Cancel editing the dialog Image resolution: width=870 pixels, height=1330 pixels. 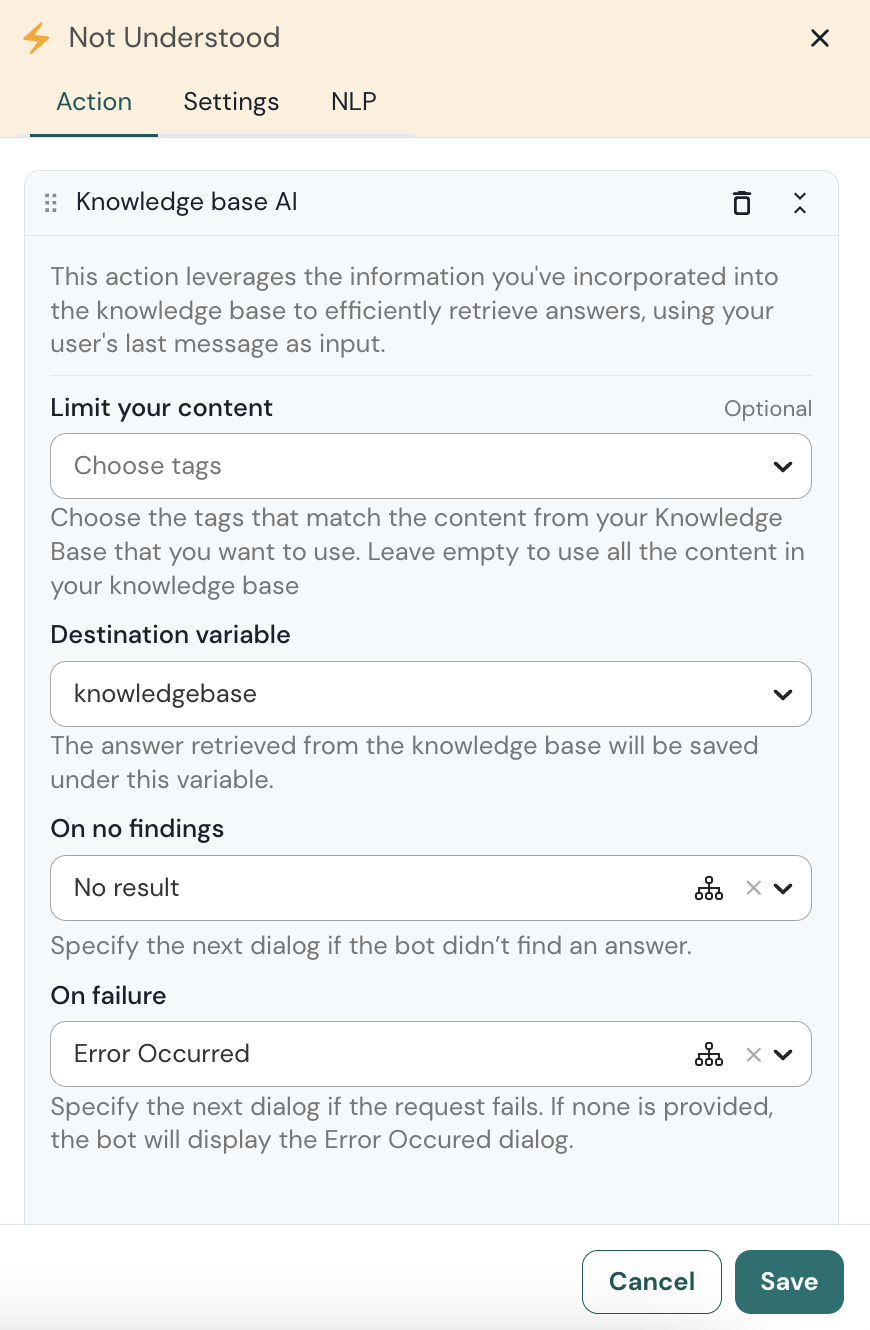point(651,1281)
